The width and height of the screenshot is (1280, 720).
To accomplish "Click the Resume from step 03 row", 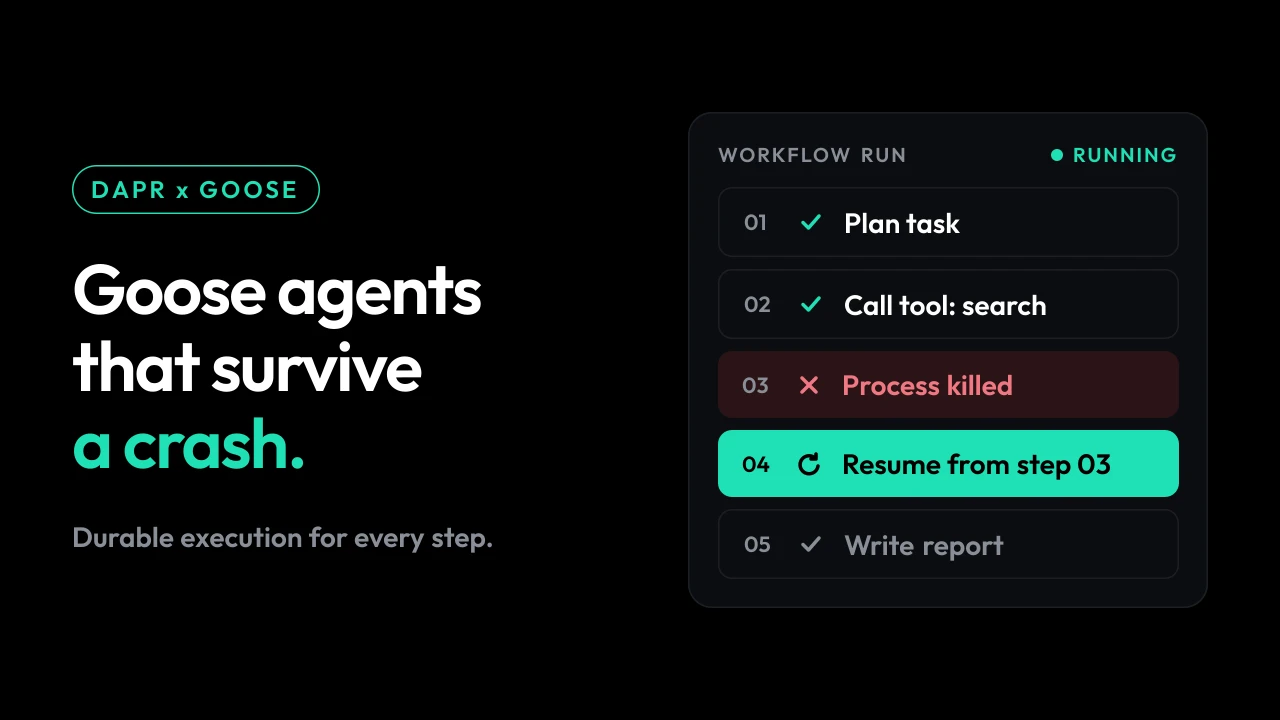I will pos(948,464).
